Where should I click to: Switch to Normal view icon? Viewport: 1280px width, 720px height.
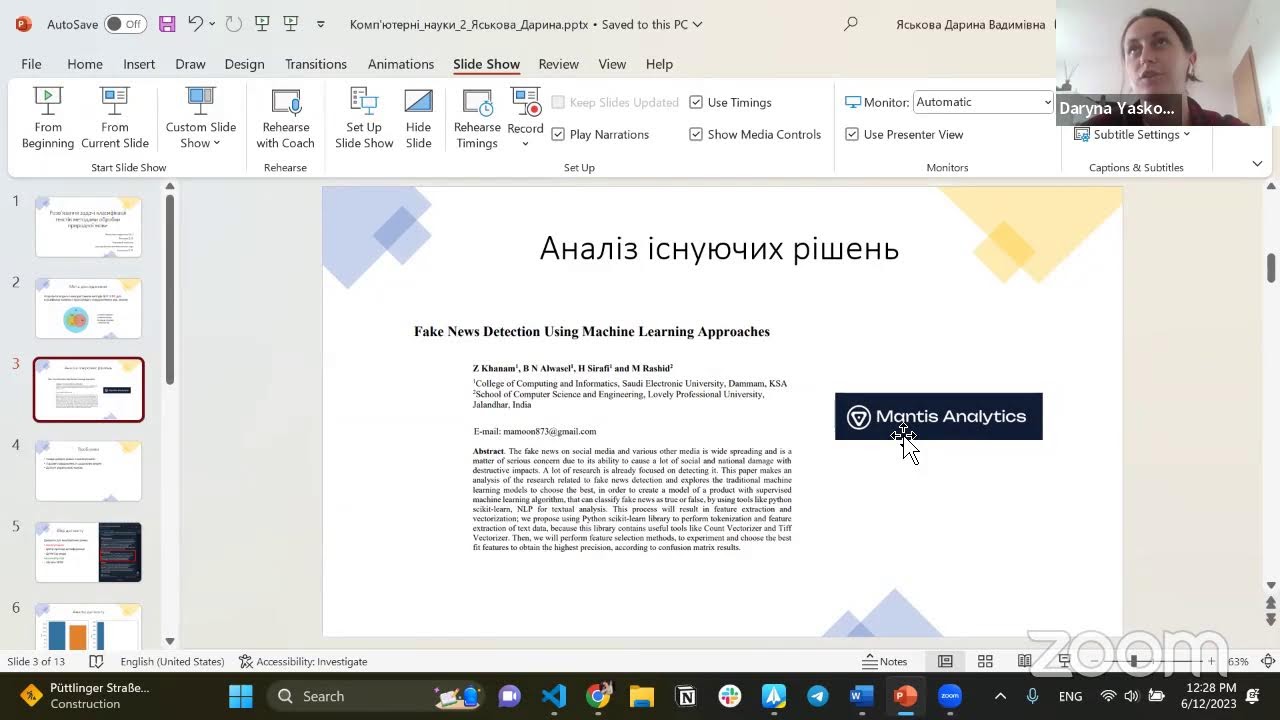[x=945, y=661]
